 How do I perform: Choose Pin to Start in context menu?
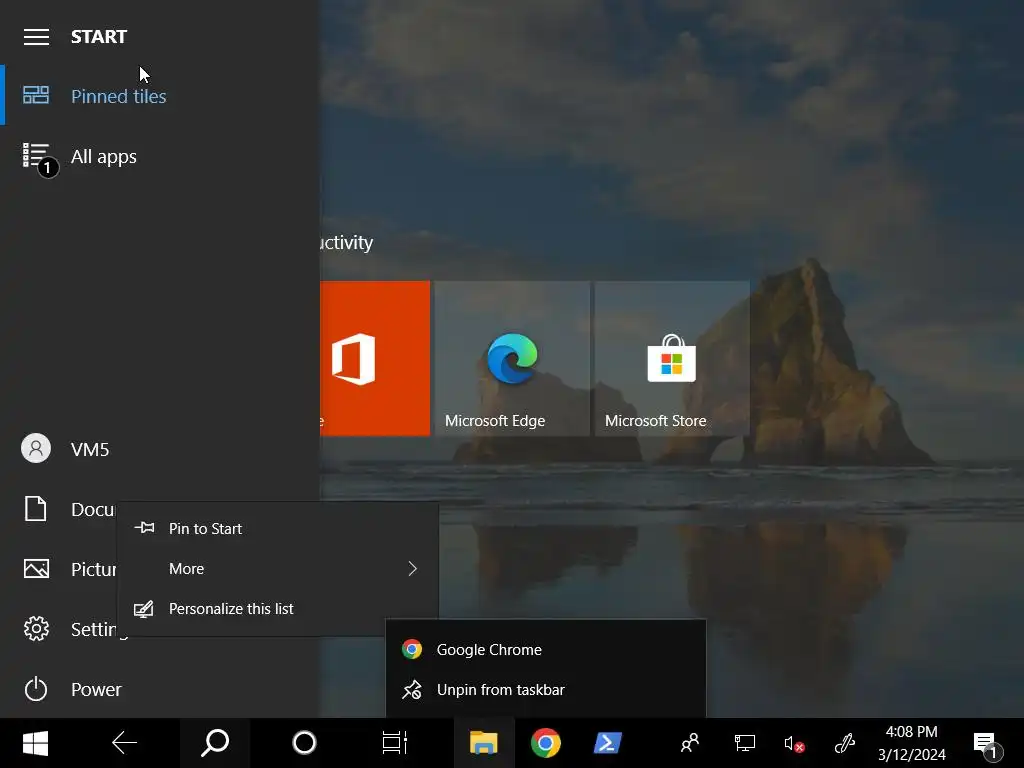[278, 528]
